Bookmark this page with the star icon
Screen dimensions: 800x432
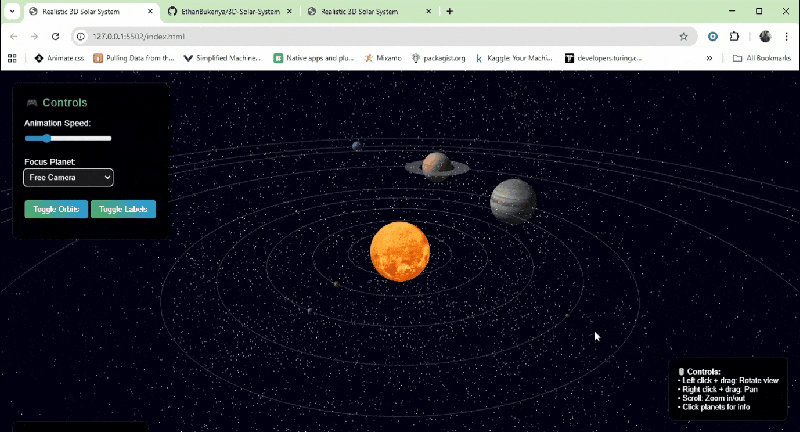[x=683, y=36]
